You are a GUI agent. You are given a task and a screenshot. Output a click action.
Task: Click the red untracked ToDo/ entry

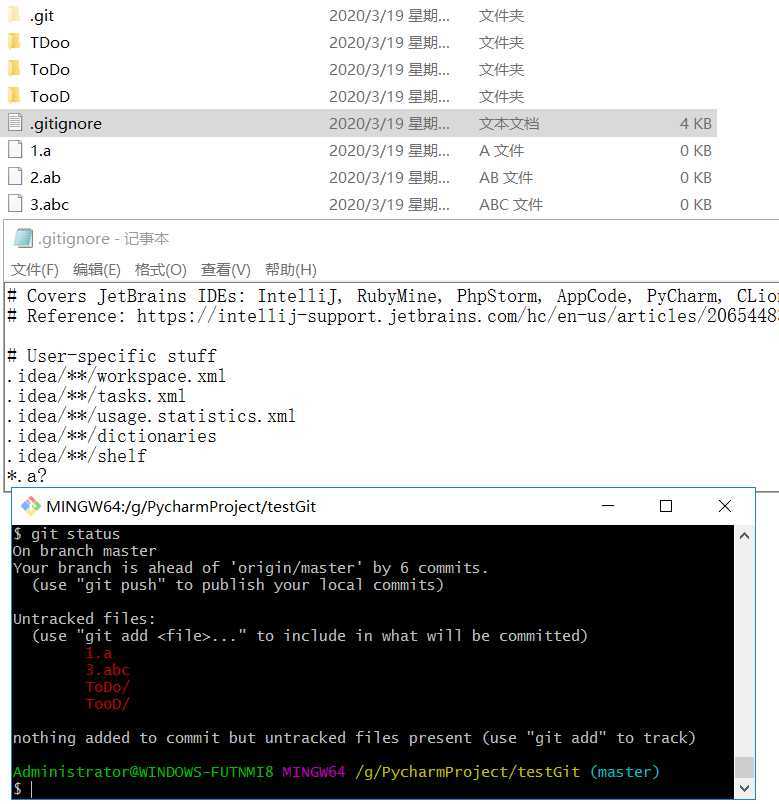pyautogui.click(x=108, y=687)
